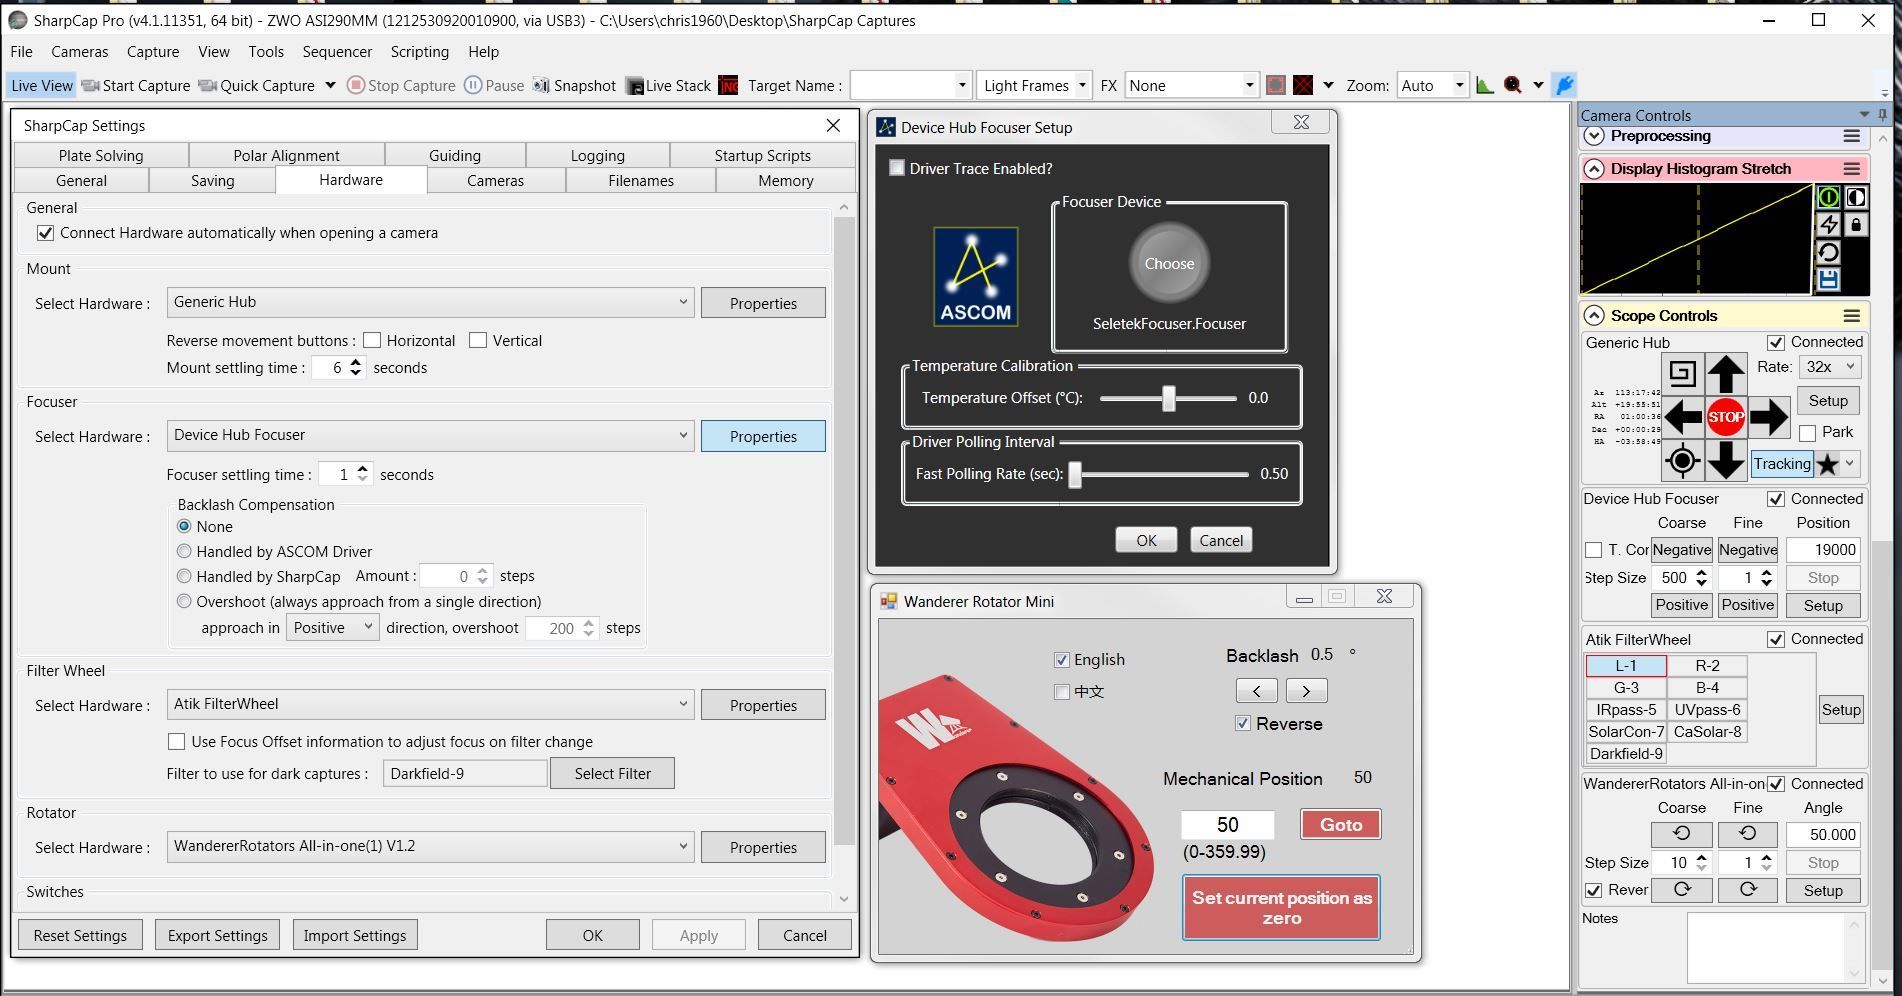This screenshot has width=1902, height=996.
Task: Open Display Histogram Stretch hamburger menu
Action: [1852, 169]
